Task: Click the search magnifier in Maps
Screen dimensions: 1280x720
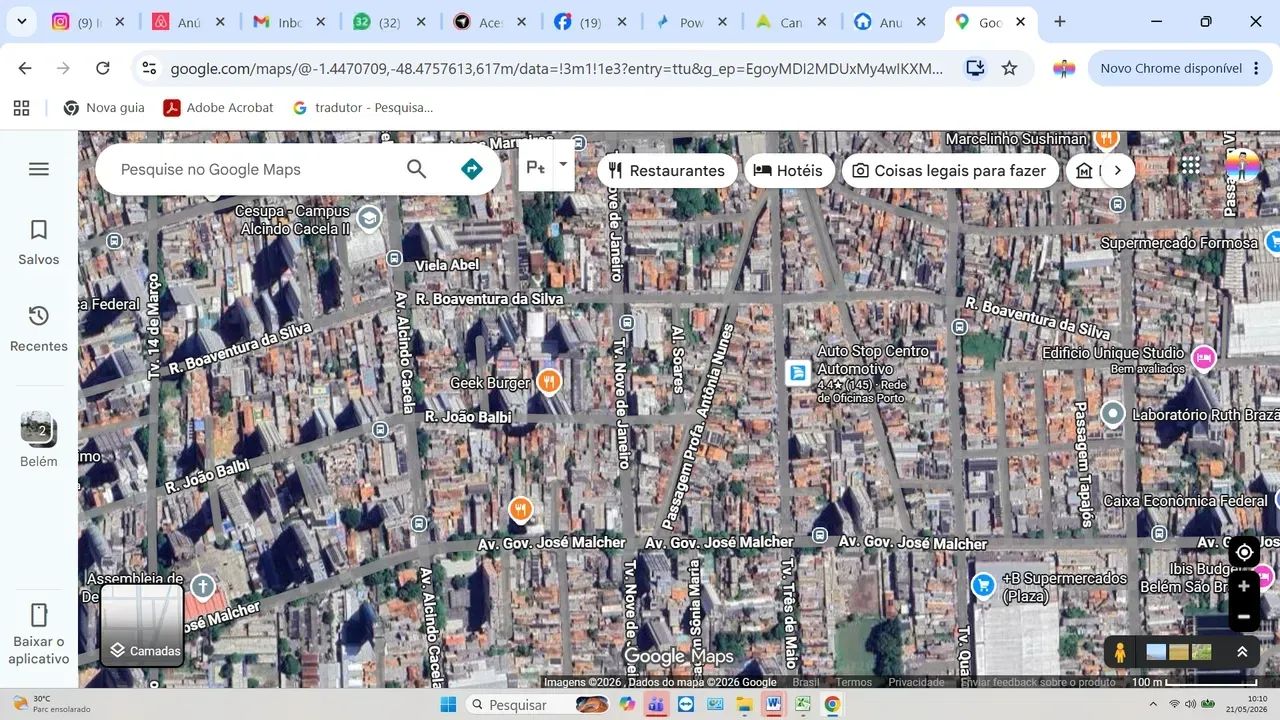Action: coord(417,169)
